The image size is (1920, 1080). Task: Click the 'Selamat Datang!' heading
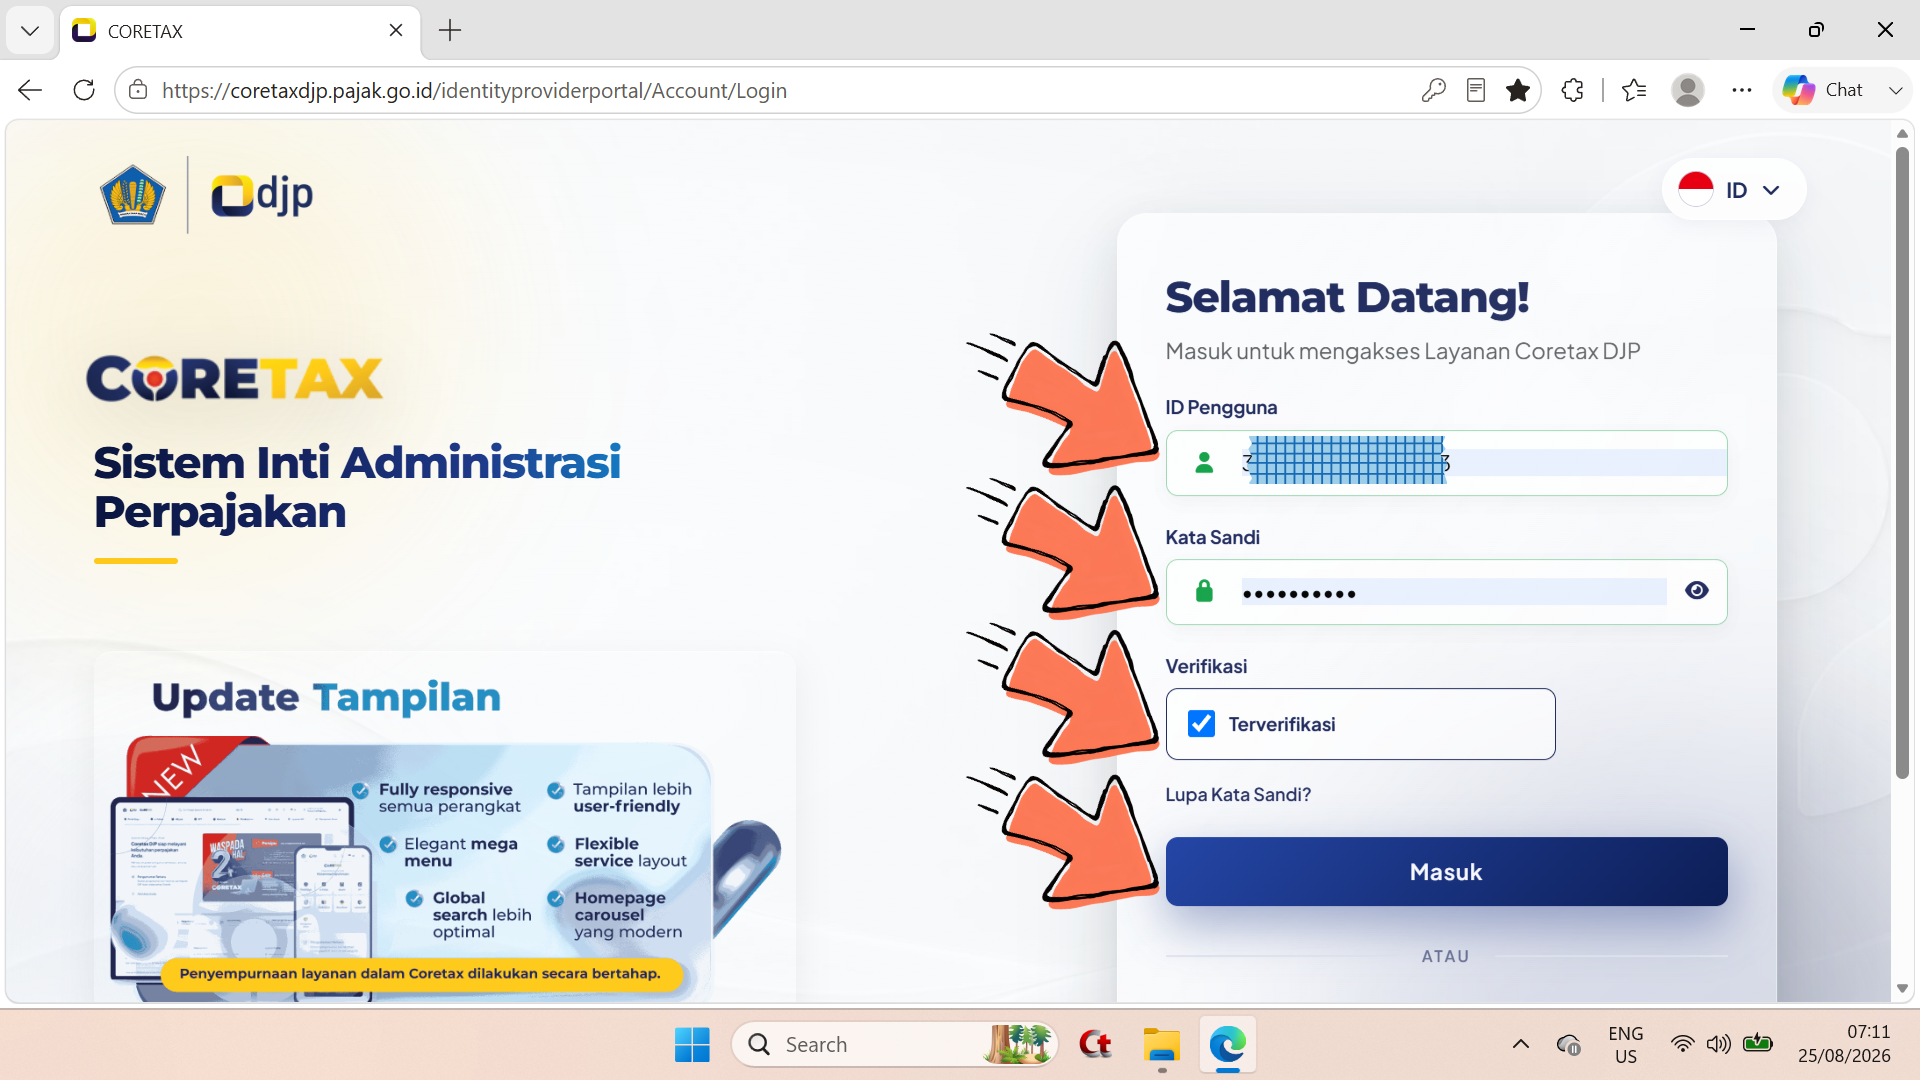(x=1347, y=297)
